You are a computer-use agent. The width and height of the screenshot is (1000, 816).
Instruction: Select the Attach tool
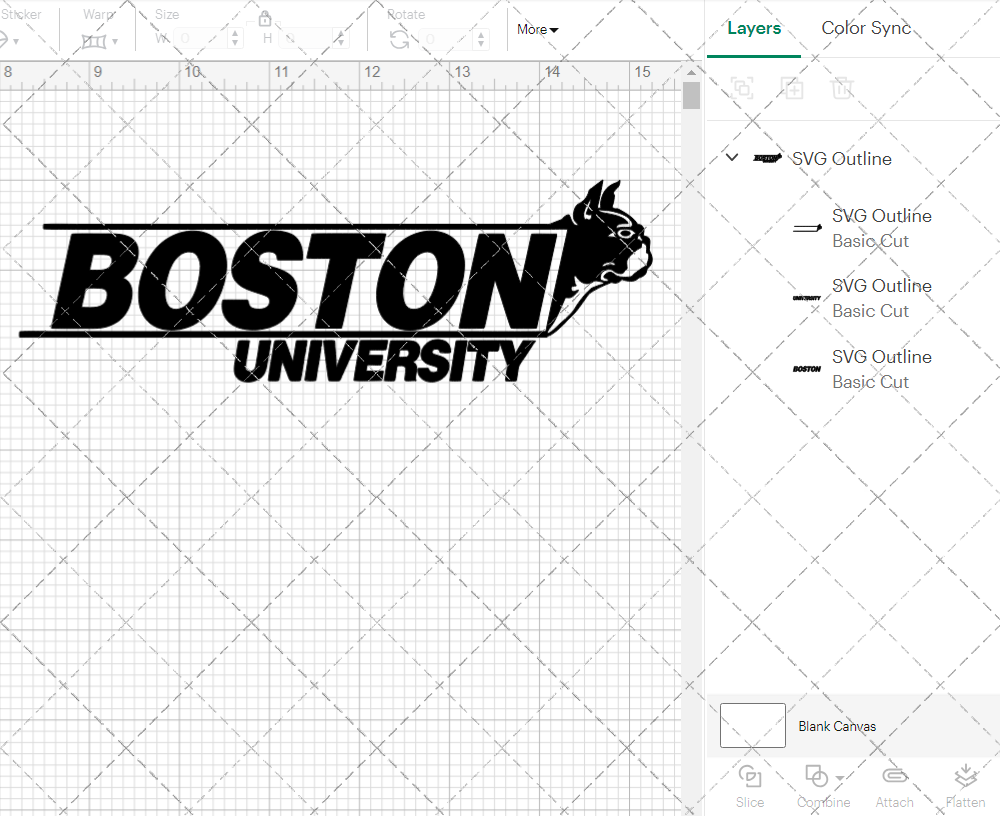tap(894, 785)
